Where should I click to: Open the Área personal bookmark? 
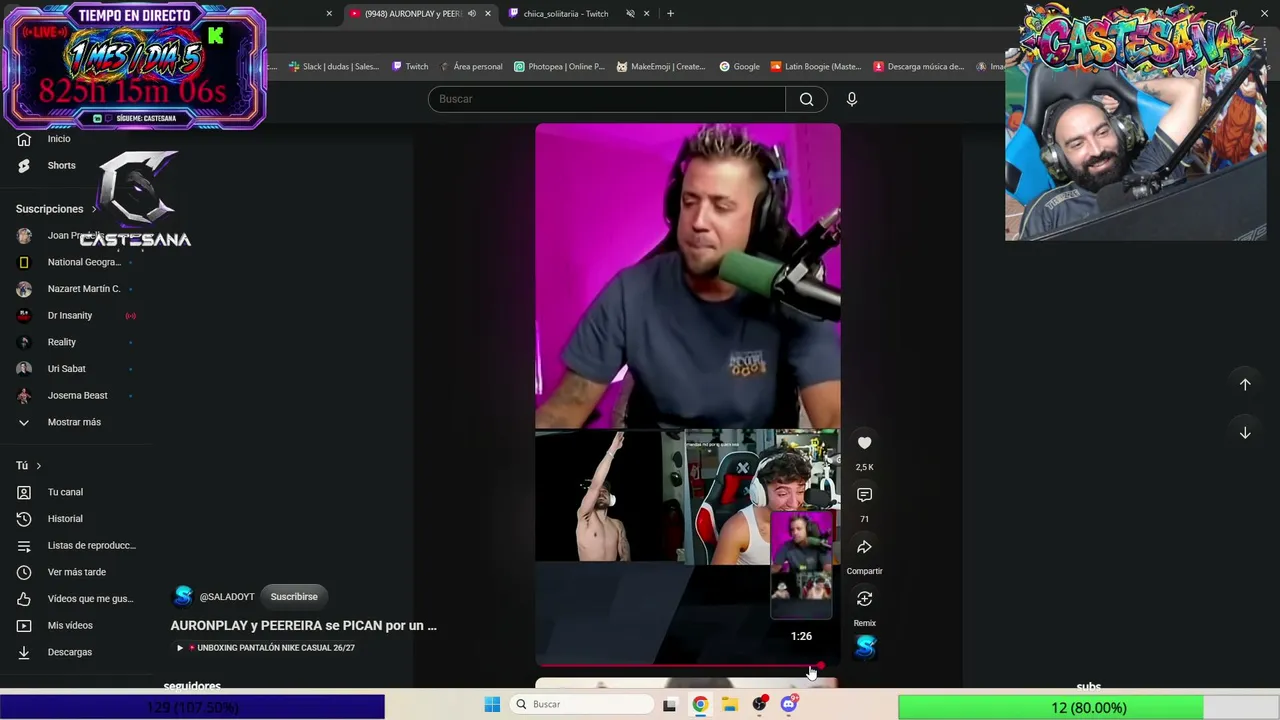(471, 67)
